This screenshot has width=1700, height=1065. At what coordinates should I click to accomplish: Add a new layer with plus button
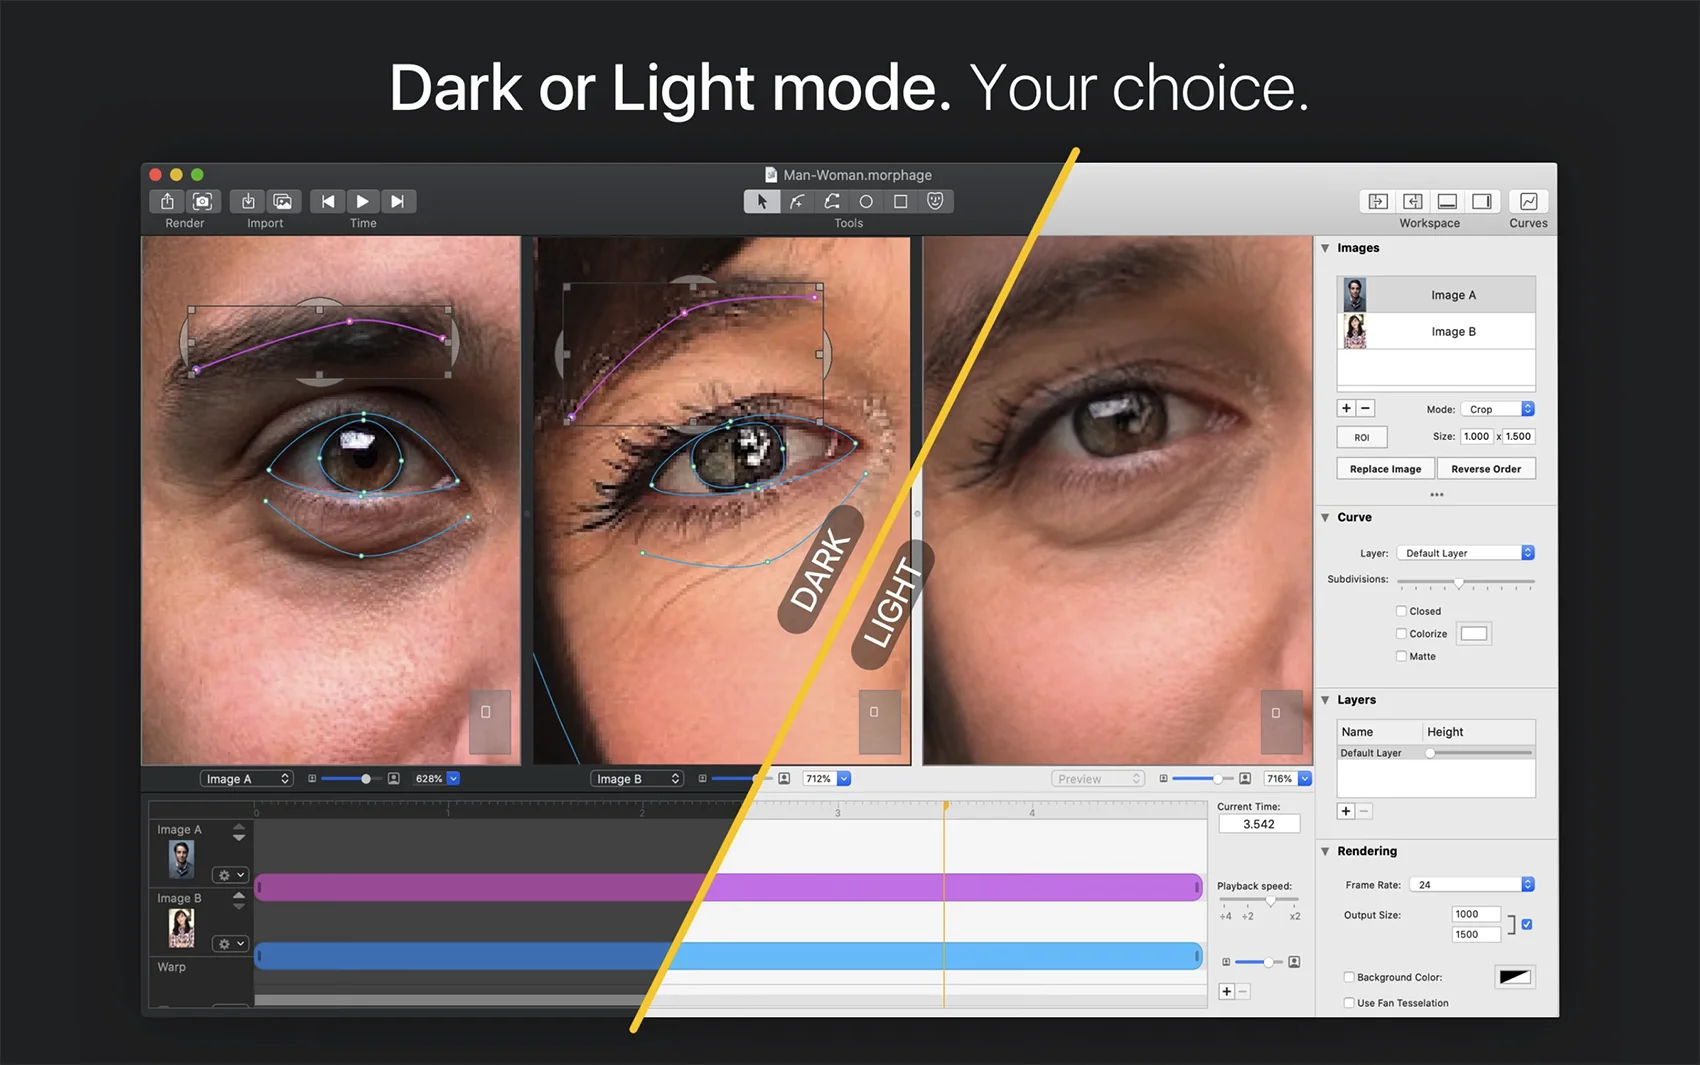[1346, 811]
